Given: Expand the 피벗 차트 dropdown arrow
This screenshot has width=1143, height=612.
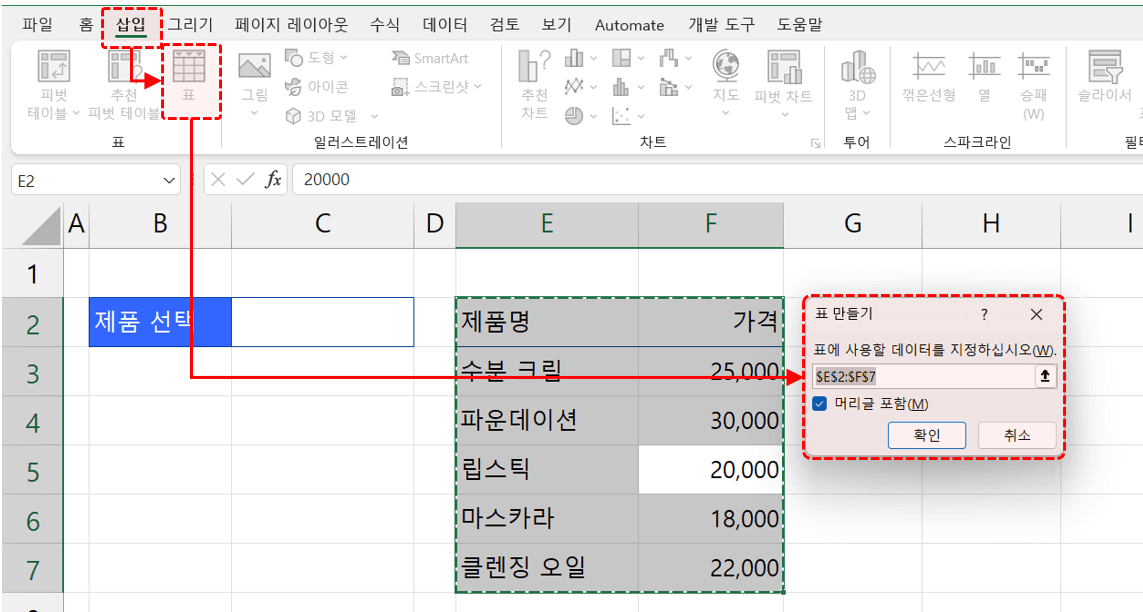Looking at the screenshot, I should coord(784,114).
